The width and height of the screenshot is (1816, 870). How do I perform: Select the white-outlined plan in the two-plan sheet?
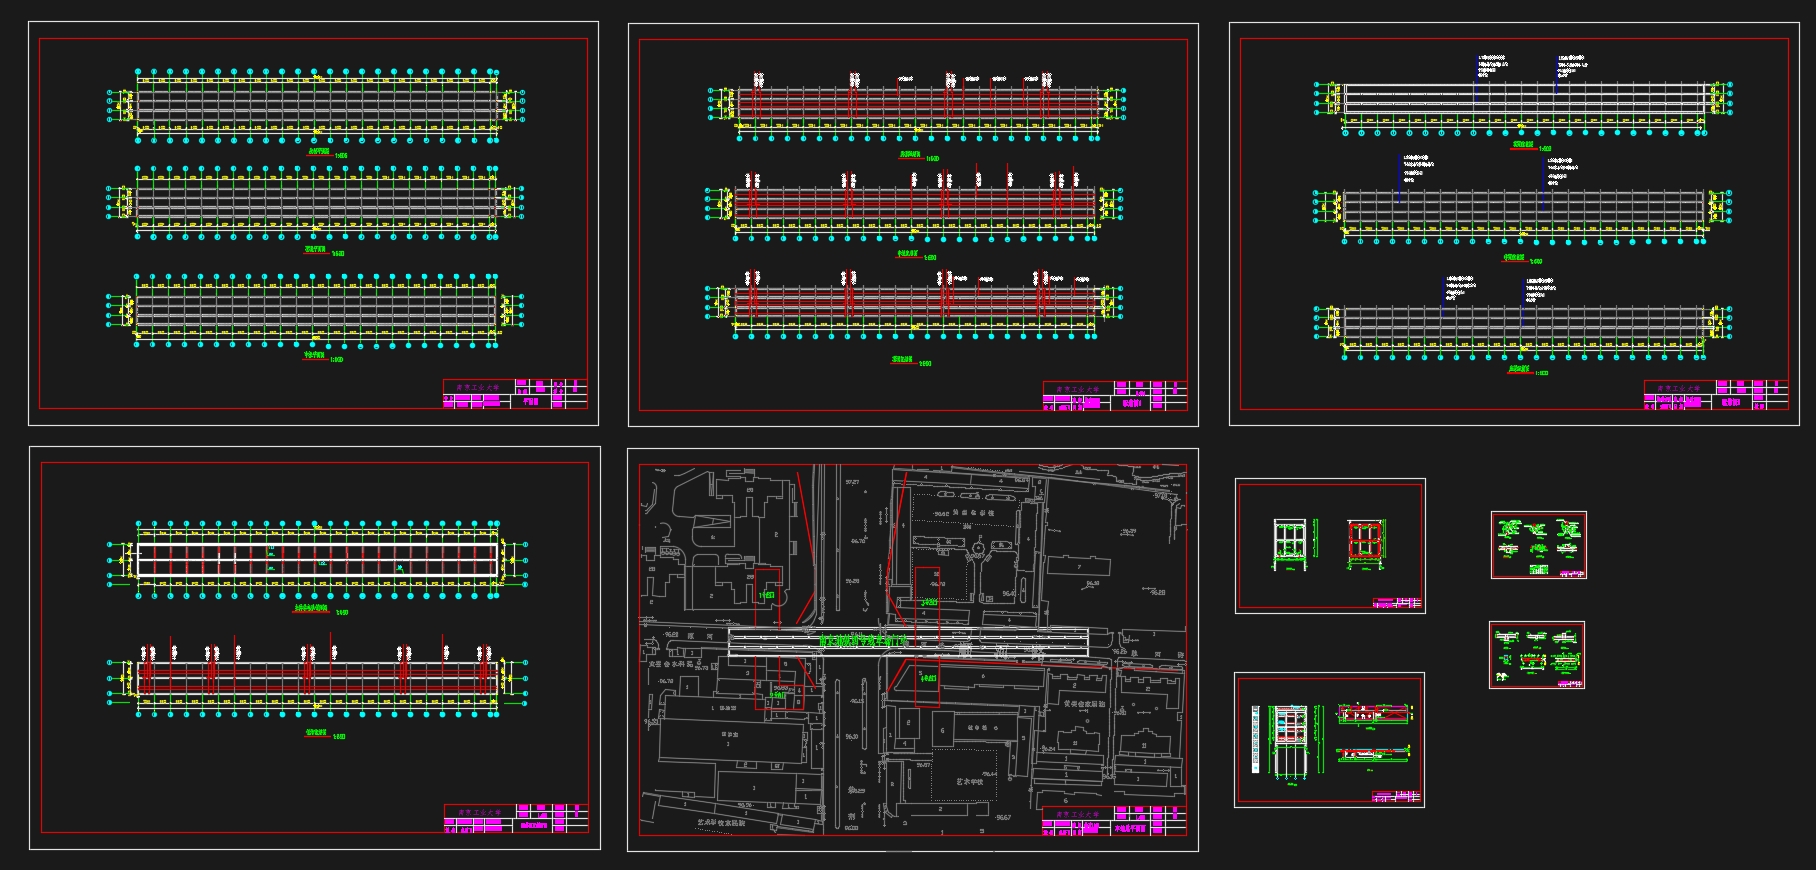316,560
